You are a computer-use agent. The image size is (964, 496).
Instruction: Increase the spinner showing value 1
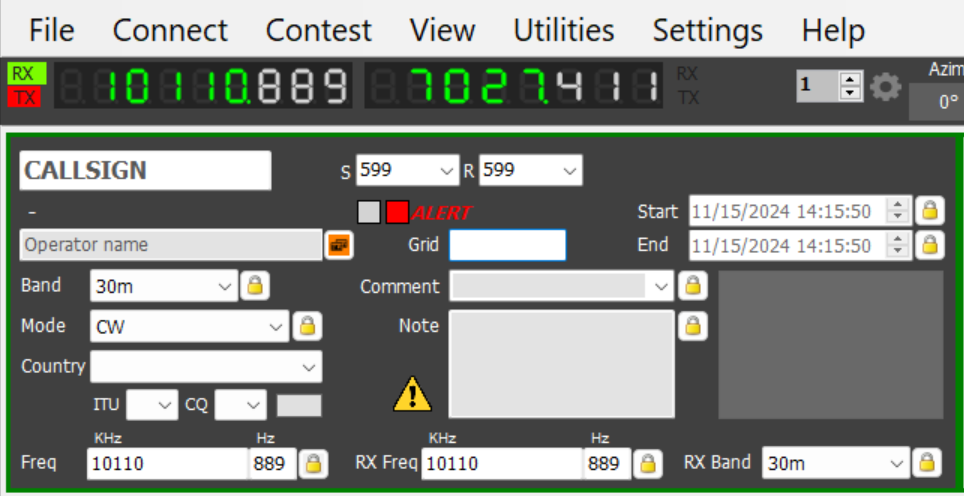click(x=850, y=79)
